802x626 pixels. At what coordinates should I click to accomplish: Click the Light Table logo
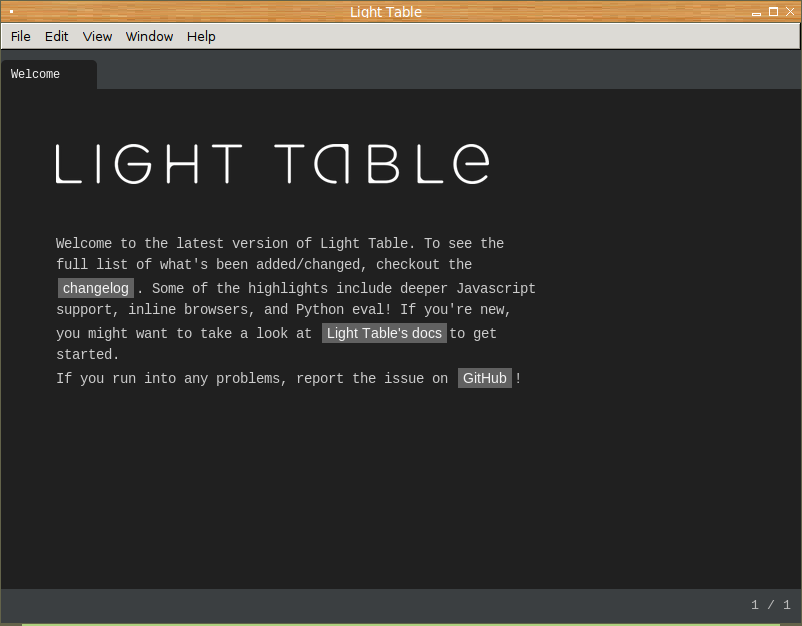273,164
